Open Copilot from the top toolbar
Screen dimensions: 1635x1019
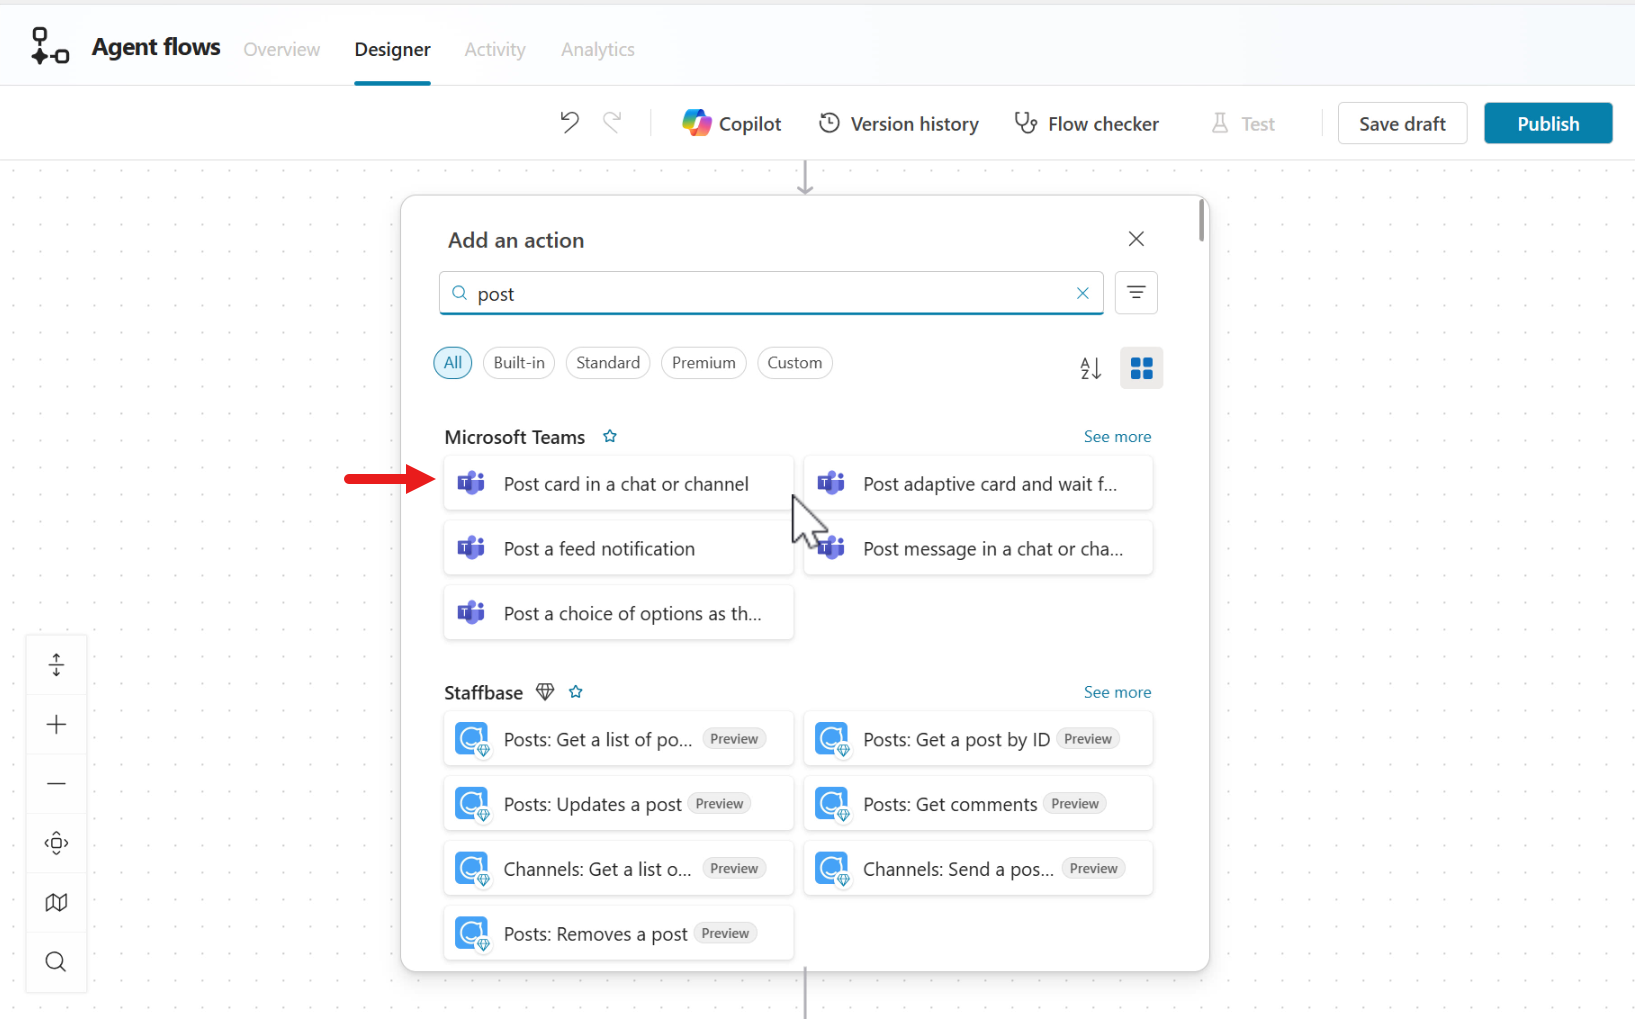click(732, 123)
